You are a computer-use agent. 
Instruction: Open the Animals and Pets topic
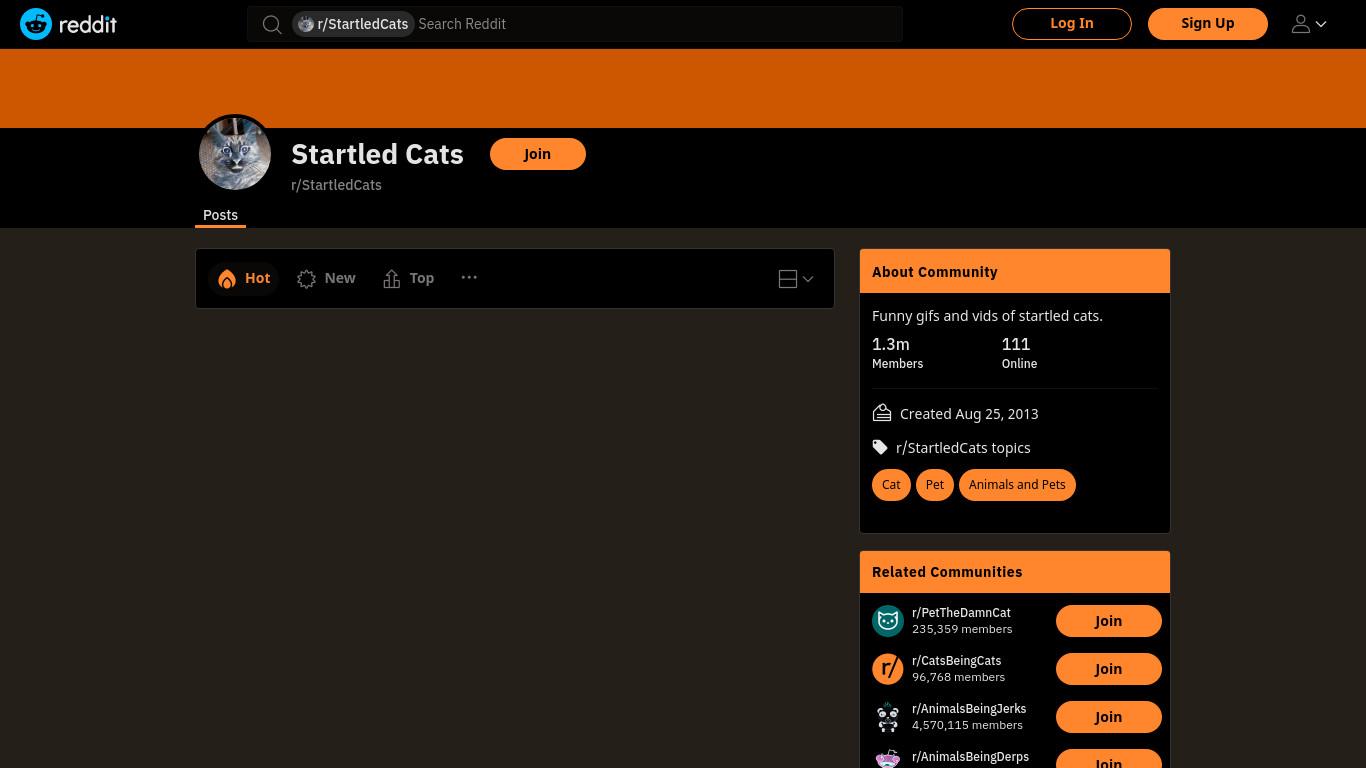click(1017, 485)
